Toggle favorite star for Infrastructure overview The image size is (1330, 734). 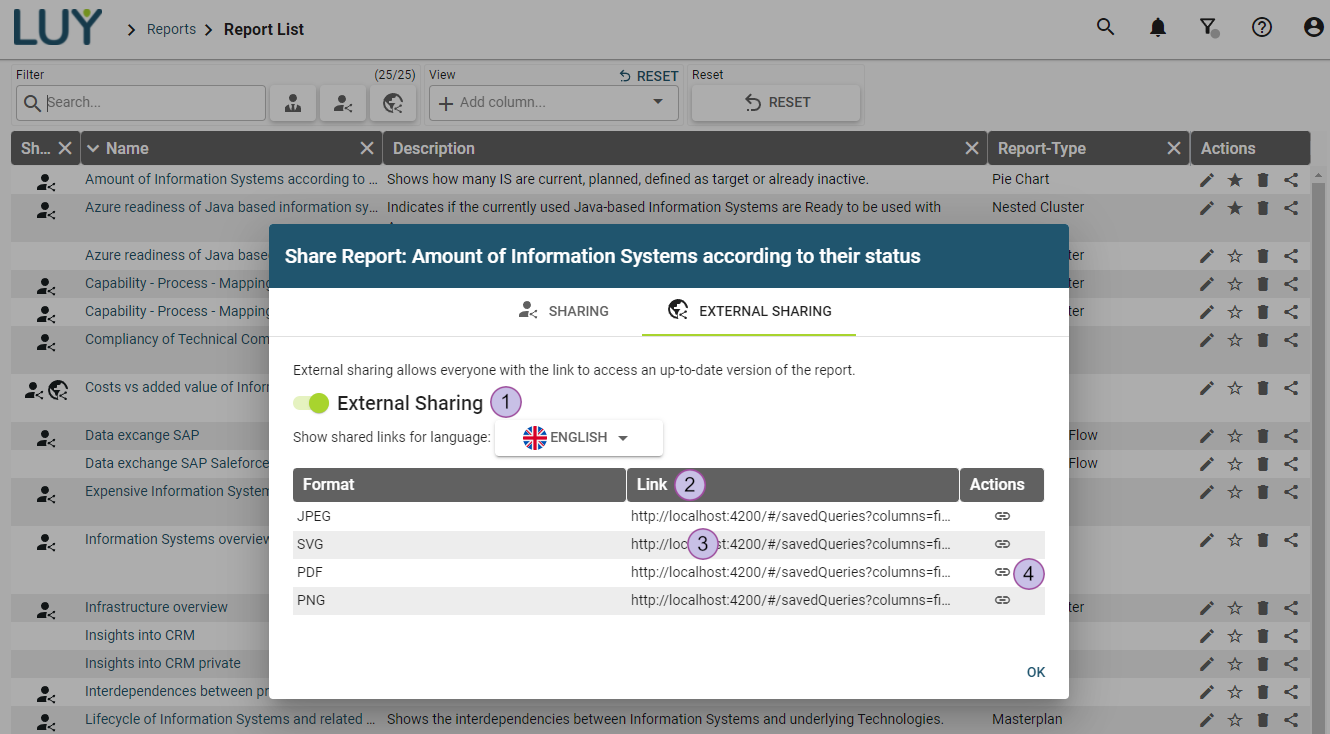(1235, 607)
